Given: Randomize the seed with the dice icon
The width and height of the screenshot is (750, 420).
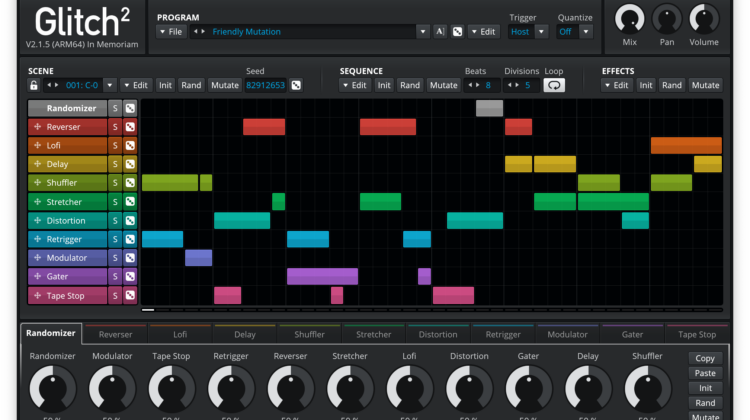Looking at the screenshot, I should tap(296, 85).
